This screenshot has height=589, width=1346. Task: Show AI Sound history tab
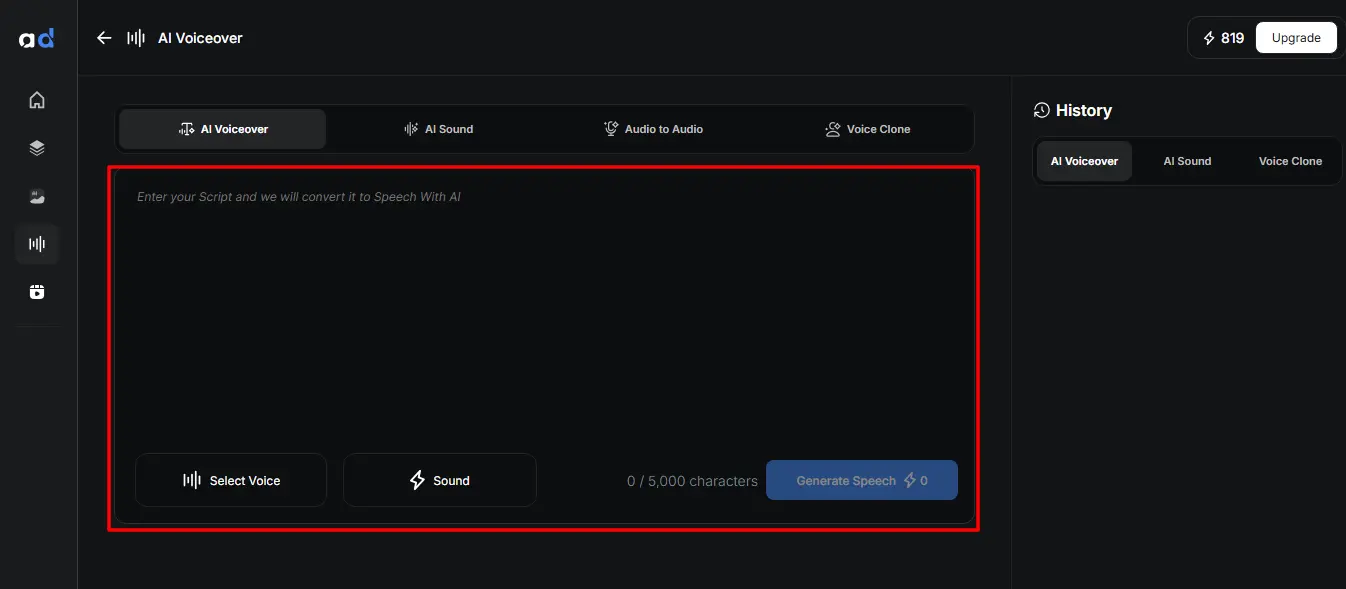click(1187, 161)
